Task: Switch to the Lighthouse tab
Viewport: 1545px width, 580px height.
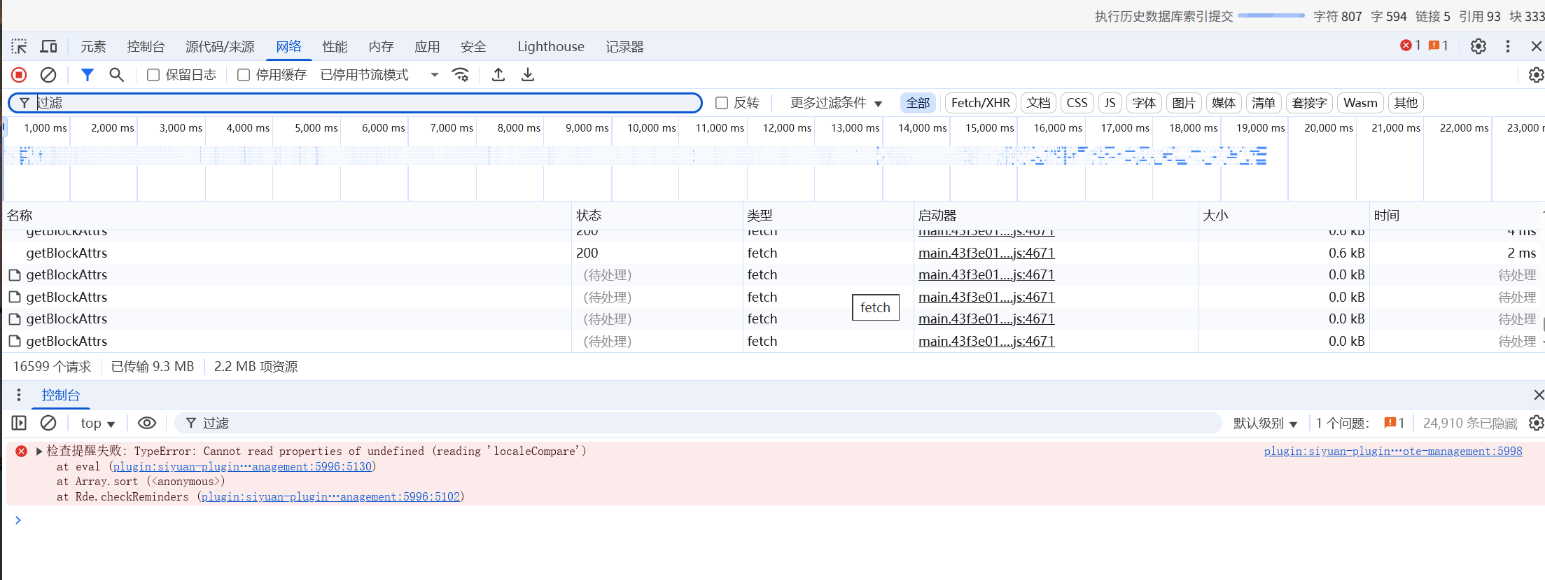Action: pyautogui.click(x=550, y=46)
